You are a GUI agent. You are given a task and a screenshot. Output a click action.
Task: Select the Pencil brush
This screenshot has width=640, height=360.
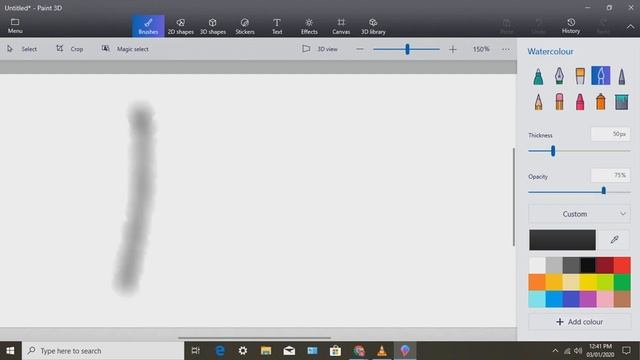(538, 101)
